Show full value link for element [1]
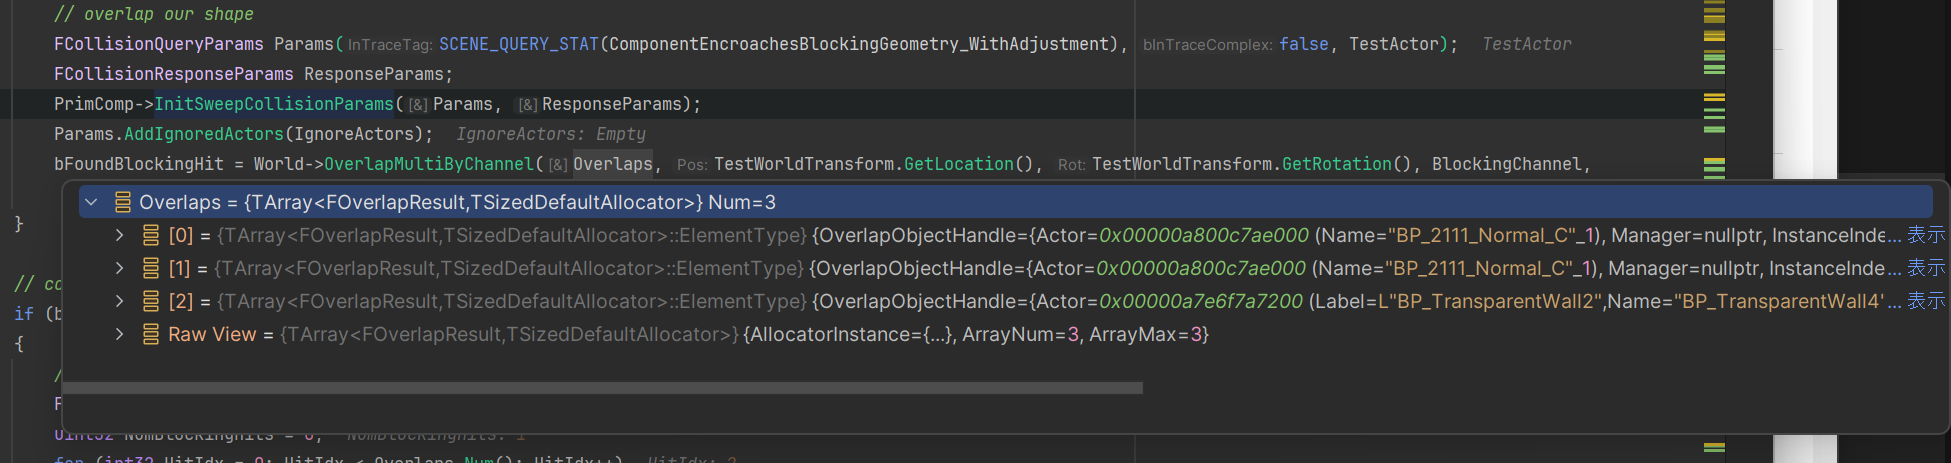 tap(1926, 268)
